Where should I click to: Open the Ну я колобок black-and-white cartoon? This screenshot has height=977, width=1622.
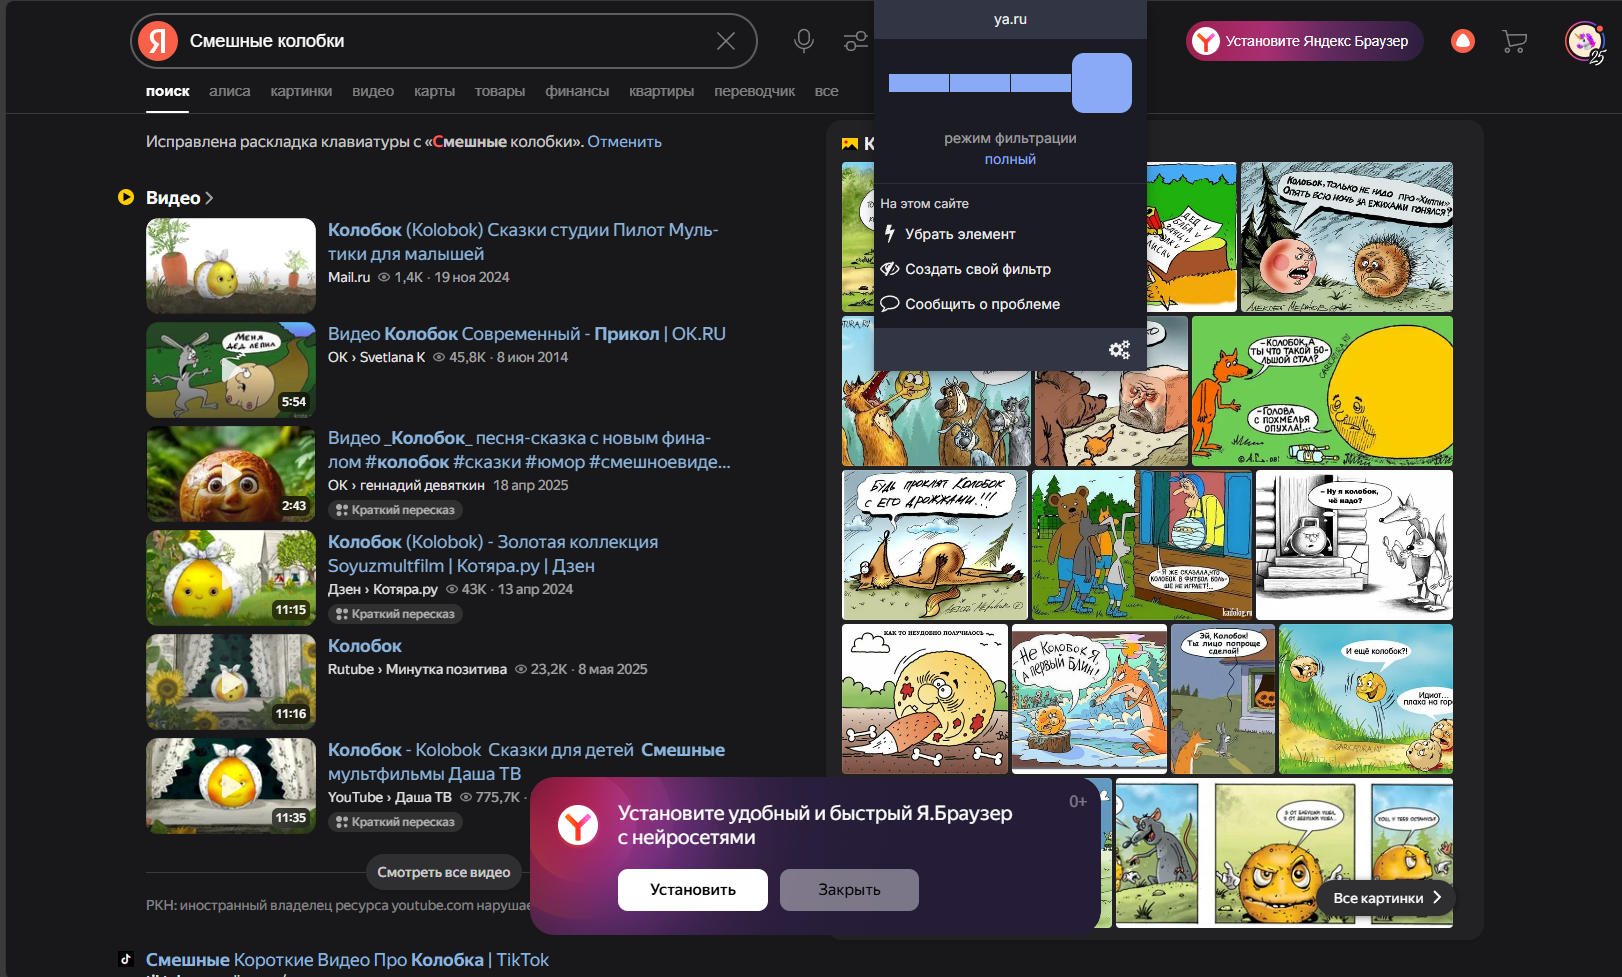[1354, 545]
